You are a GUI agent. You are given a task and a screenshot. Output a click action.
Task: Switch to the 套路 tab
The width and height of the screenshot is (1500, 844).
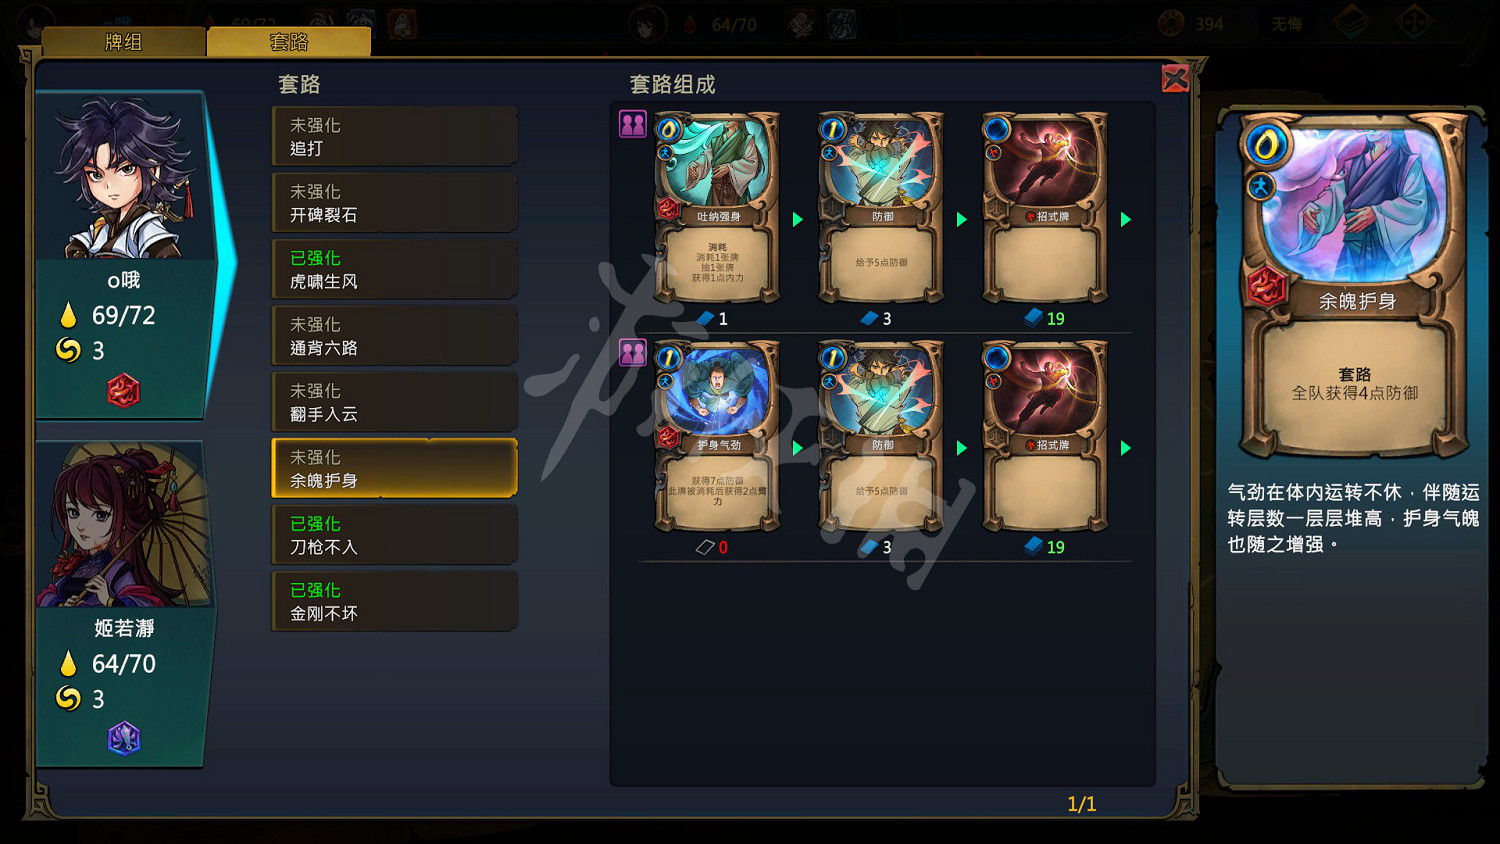(x=289, y=42)
